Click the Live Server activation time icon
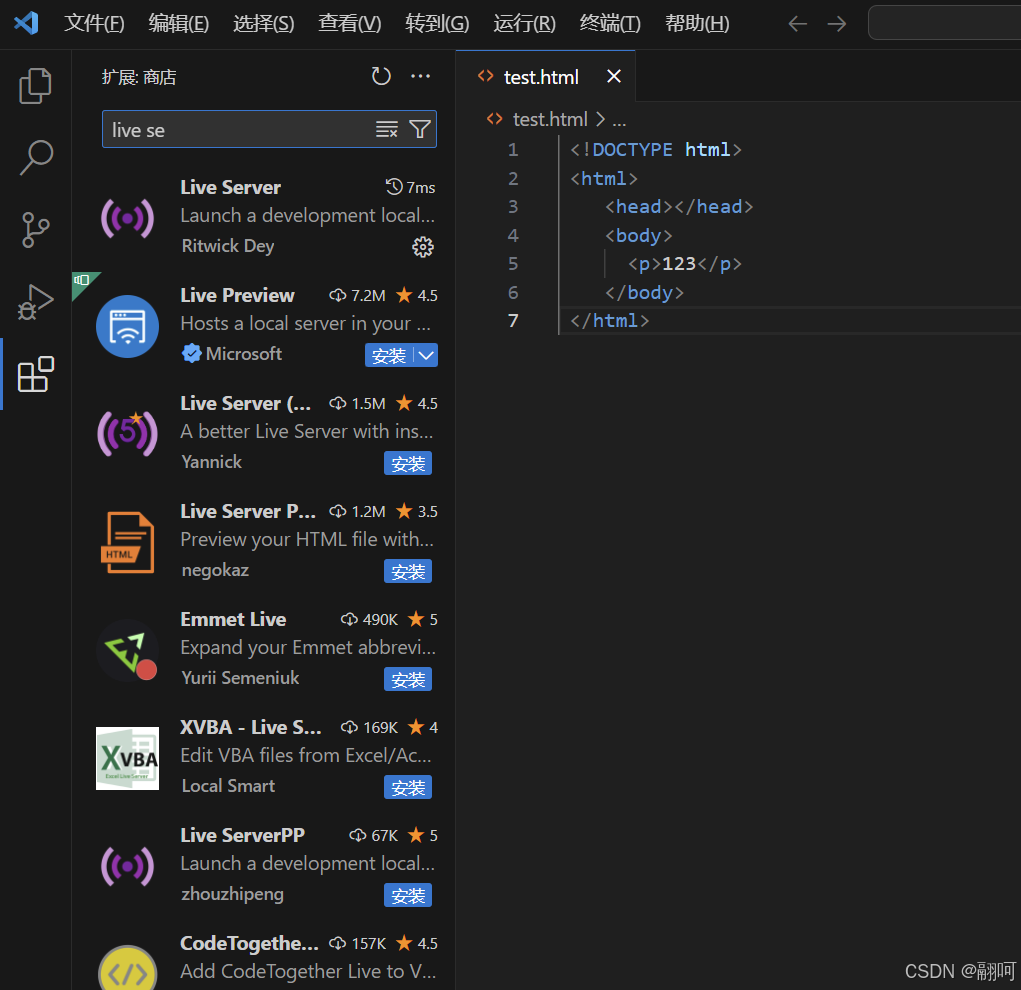 coord(393,187)
